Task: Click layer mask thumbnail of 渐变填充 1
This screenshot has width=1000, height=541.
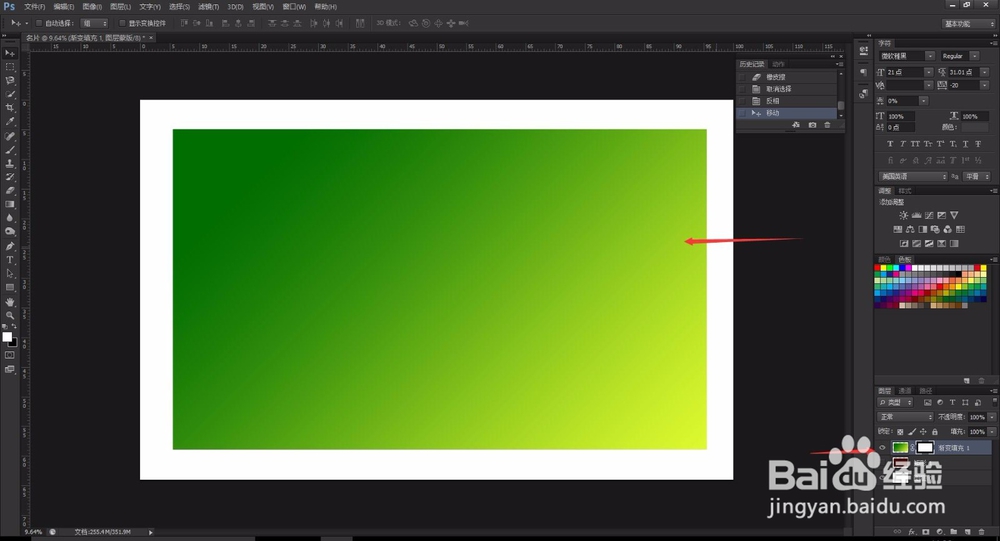Action: click(x=925, y=448)
